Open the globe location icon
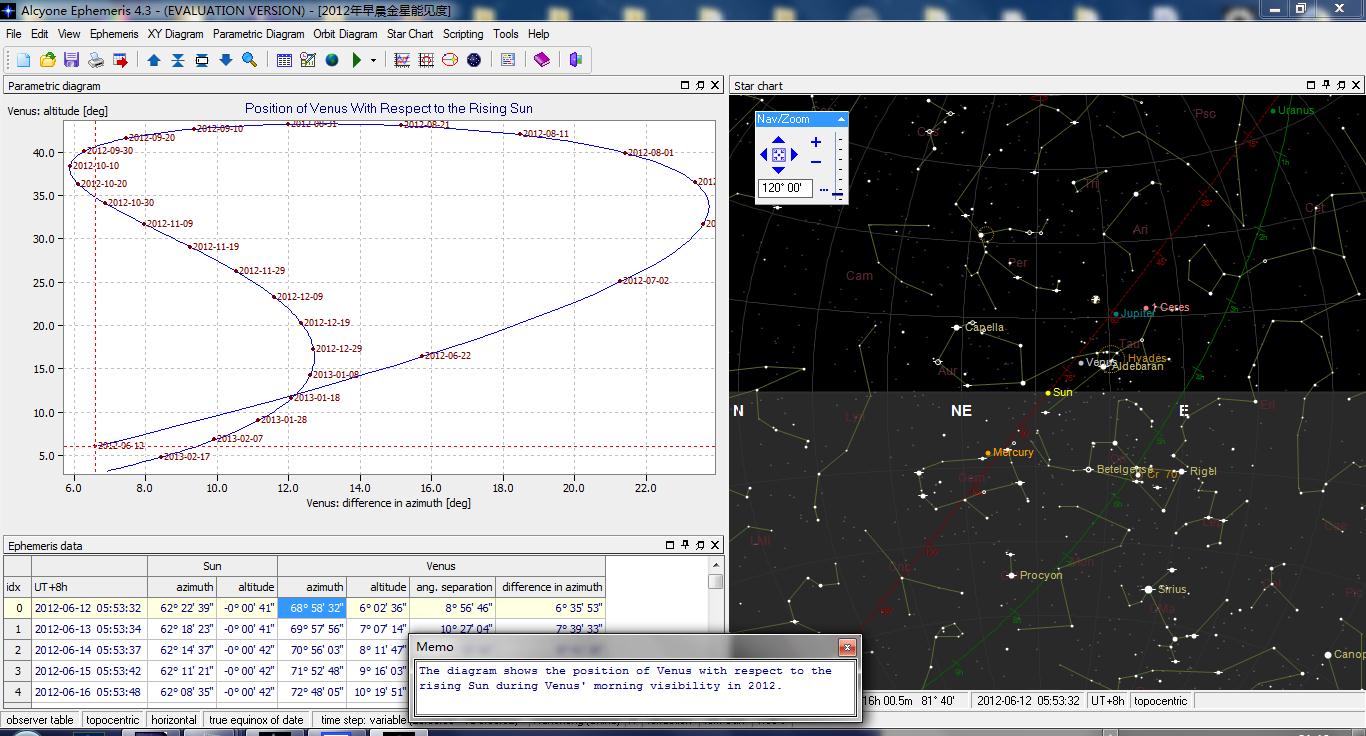 [x=332, y=60]
